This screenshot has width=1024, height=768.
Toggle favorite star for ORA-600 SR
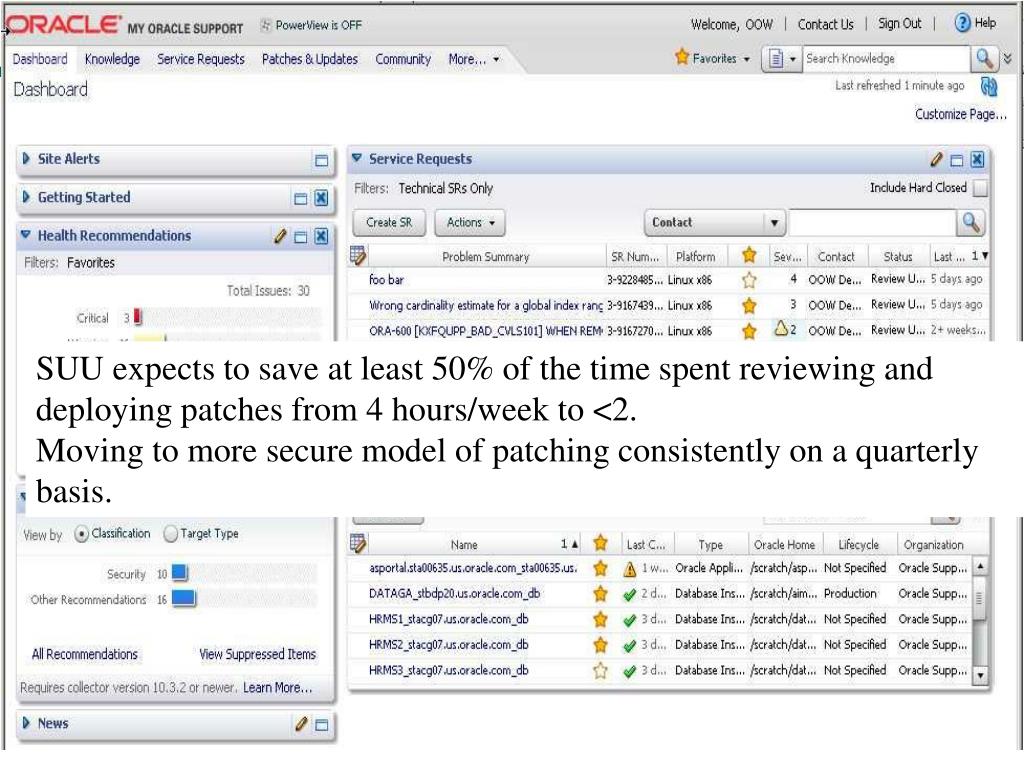[x=749, y=331]
